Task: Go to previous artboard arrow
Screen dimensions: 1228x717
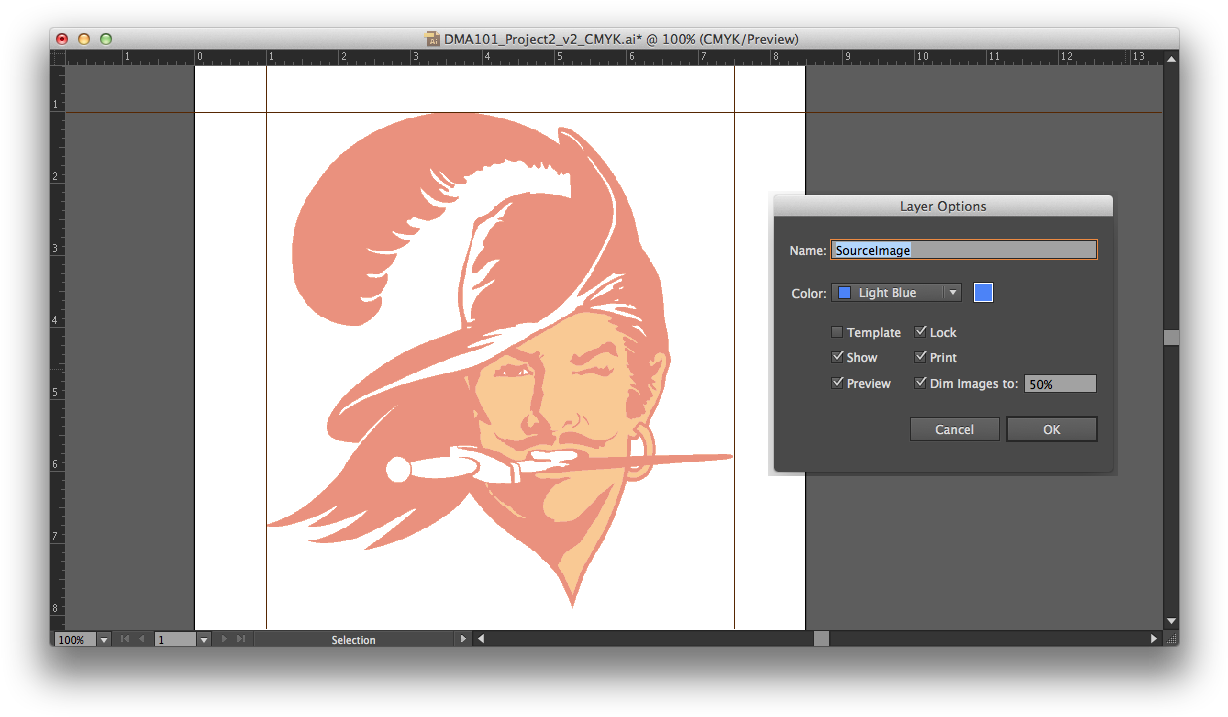Action: tap(141, 639)
